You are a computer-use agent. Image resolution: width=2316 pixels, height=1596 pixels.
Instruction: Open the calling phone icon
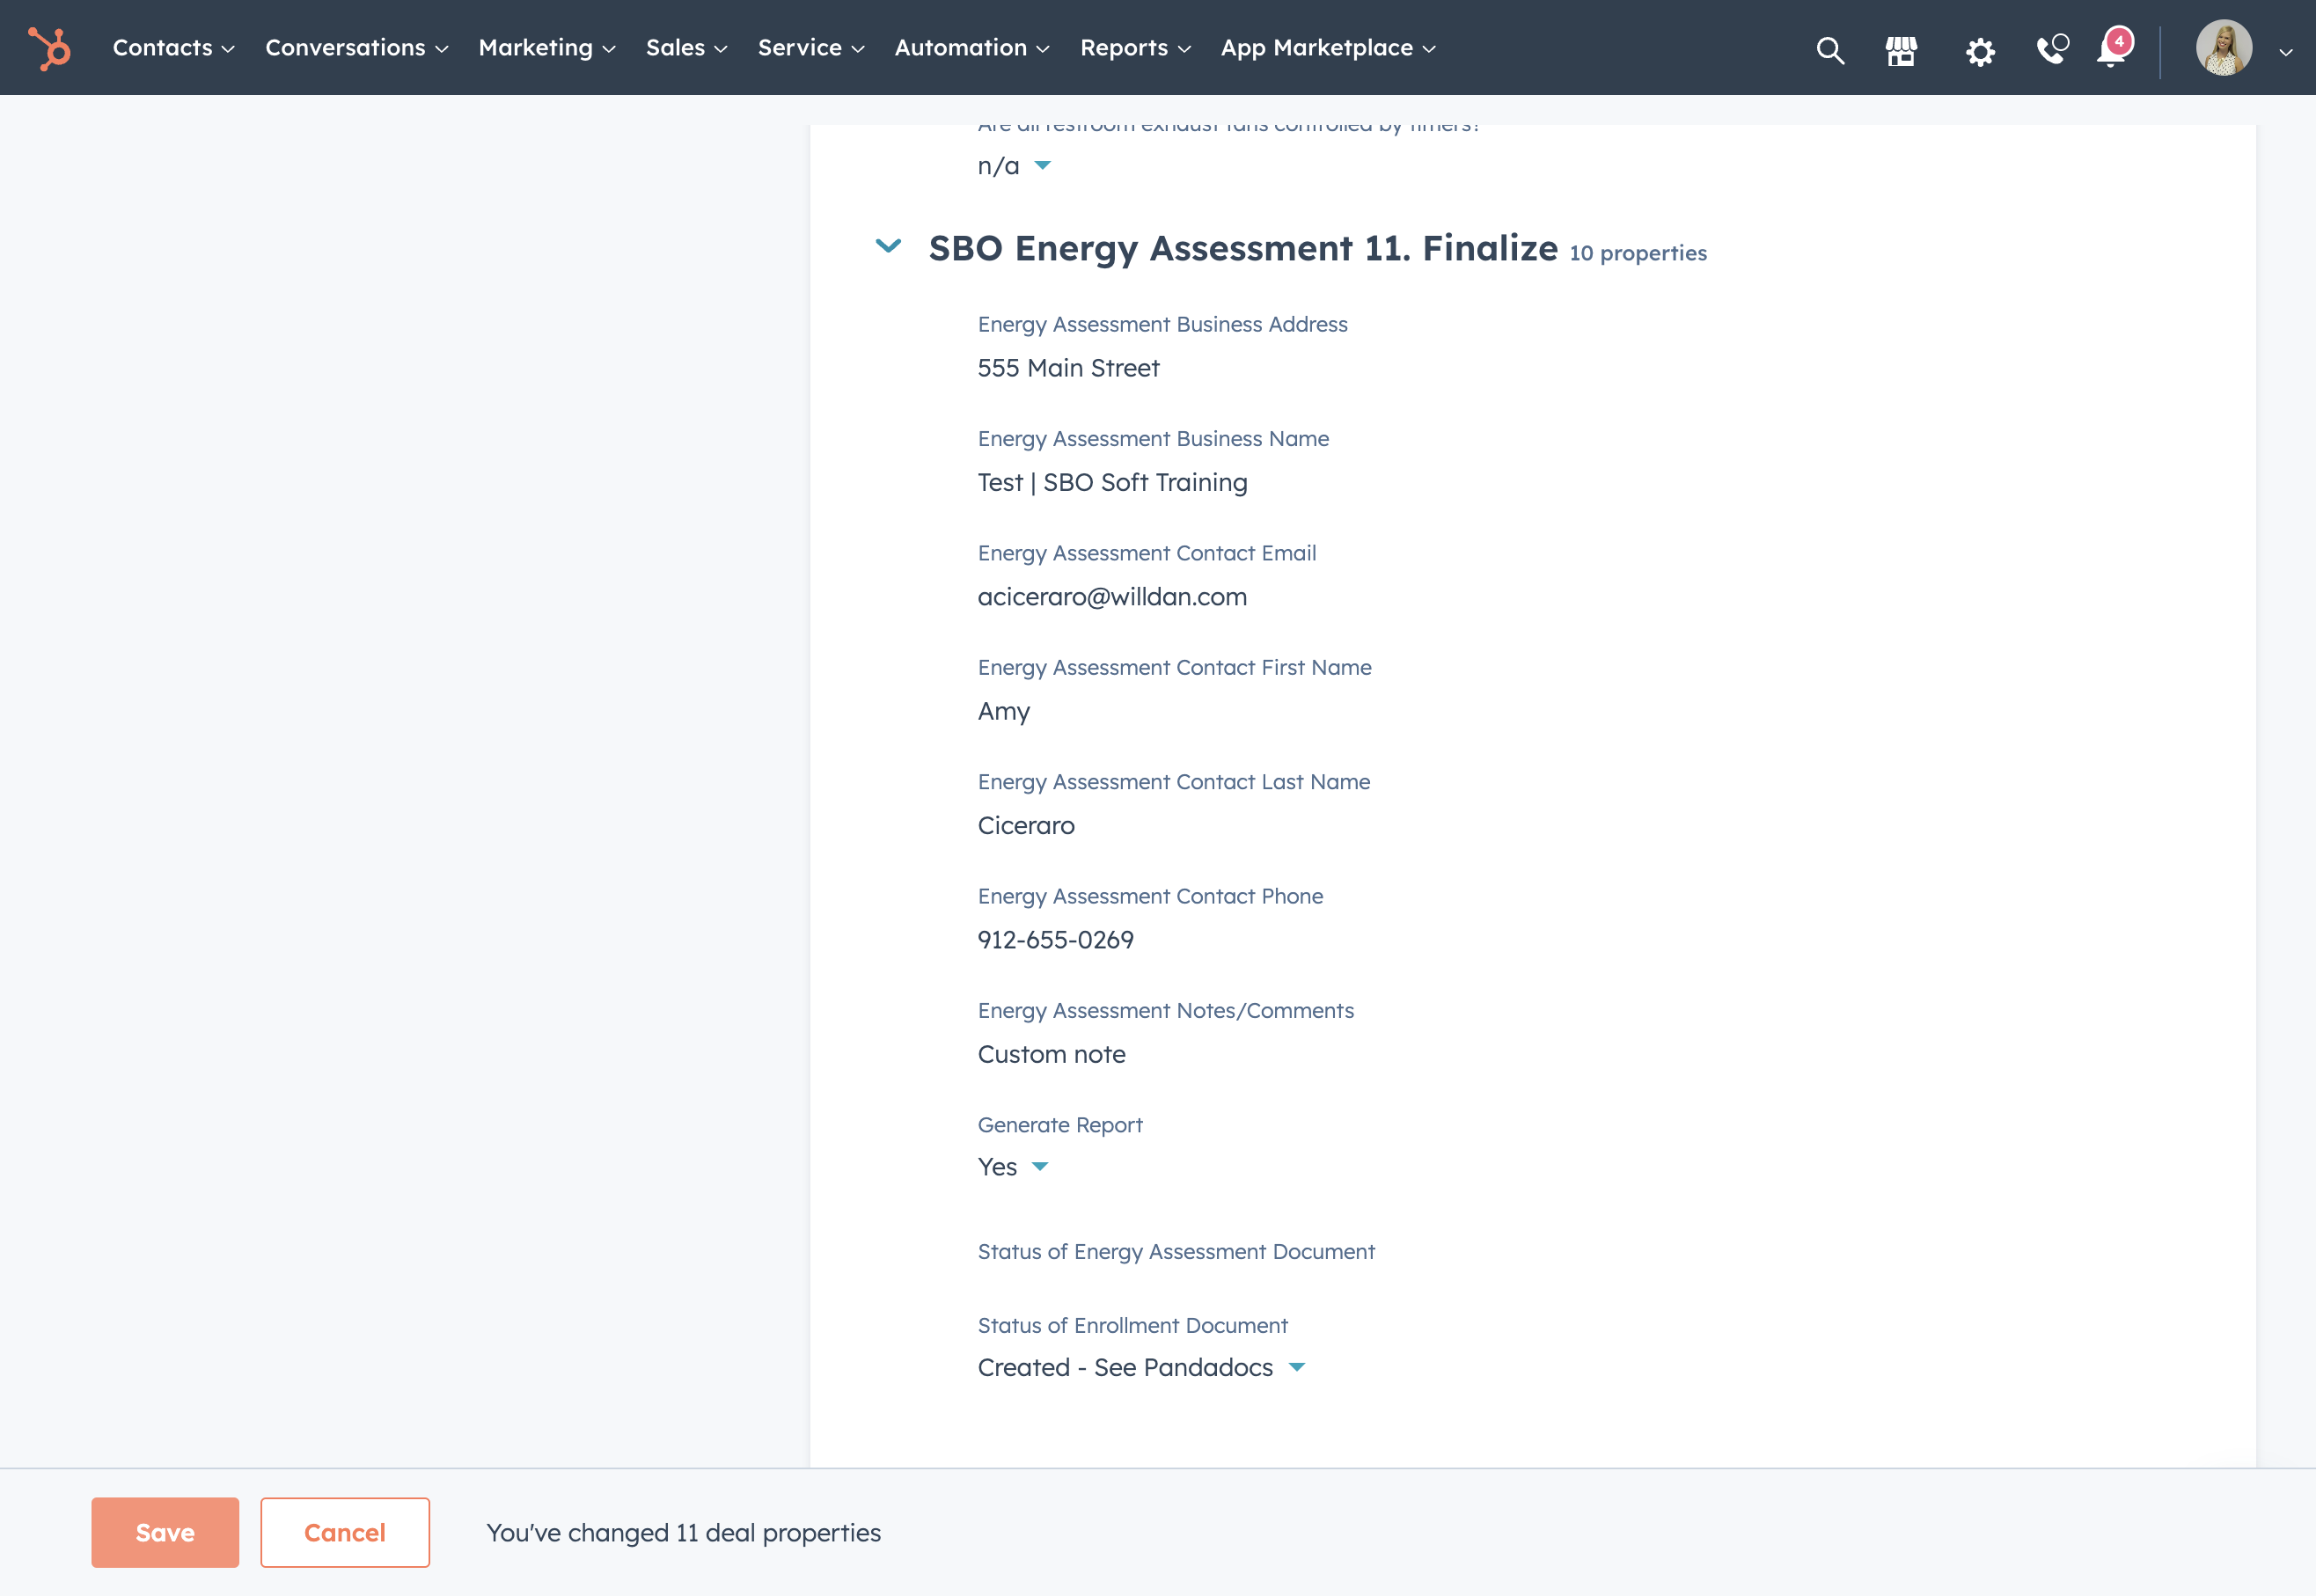(x=2051, y=49)
